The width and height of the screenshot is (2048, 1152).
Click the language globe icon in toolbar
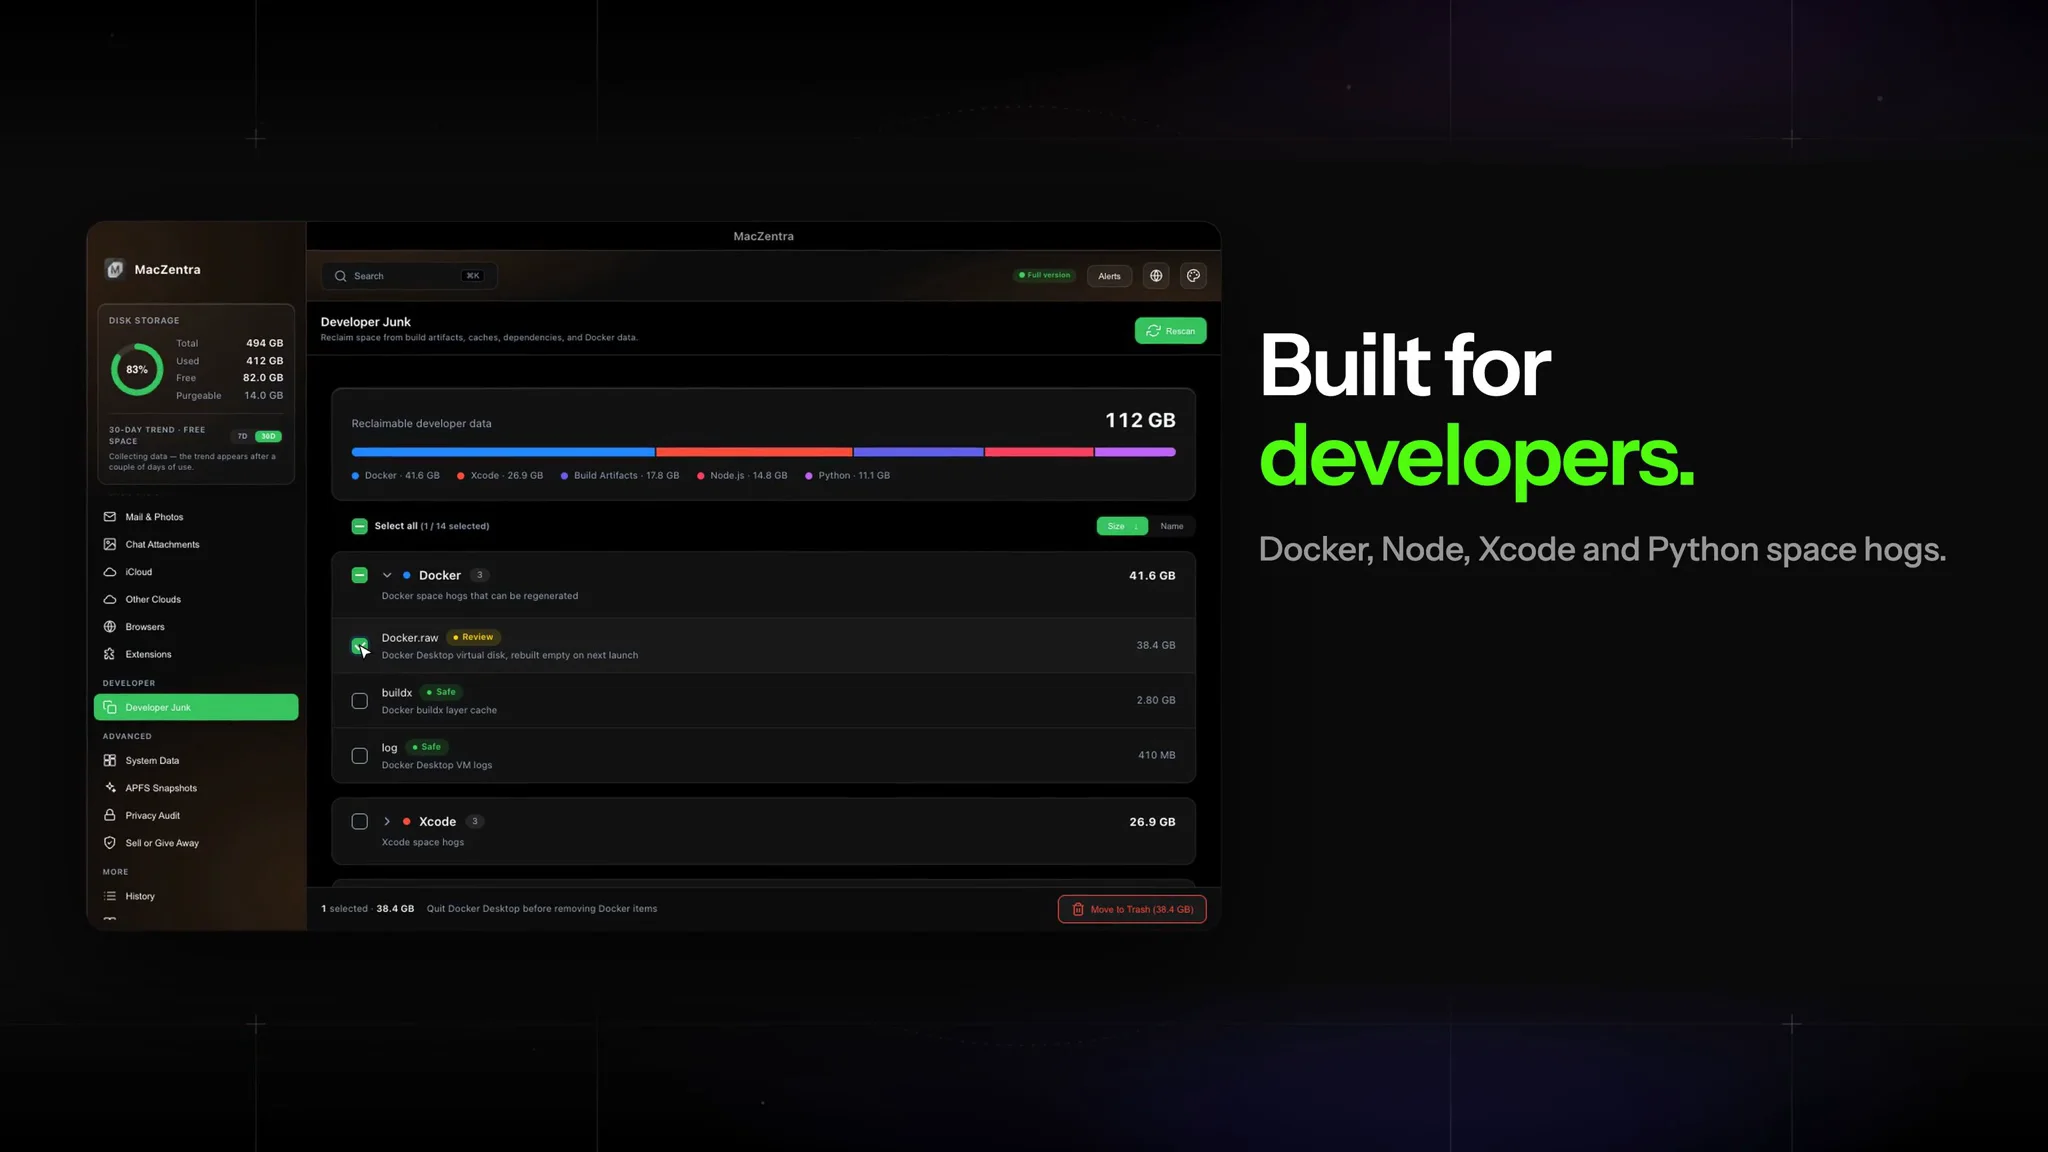(1156, 276)
